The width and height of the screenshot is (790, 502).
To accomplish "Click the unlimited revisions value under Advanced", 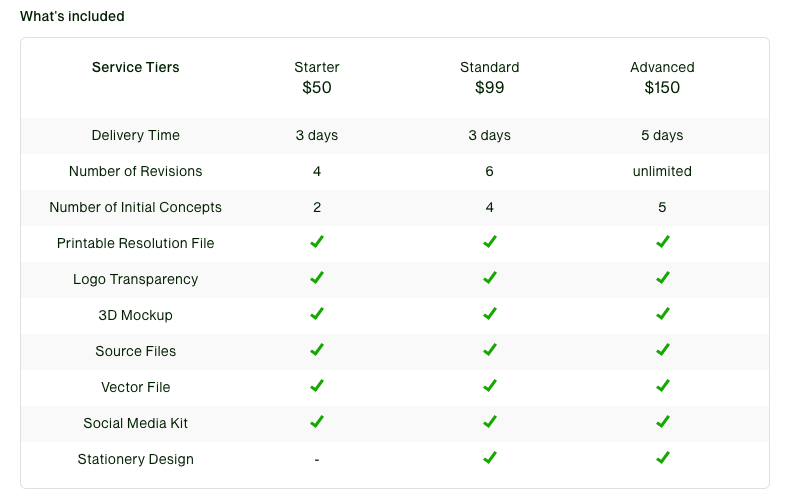I will [x=662, y=171].
